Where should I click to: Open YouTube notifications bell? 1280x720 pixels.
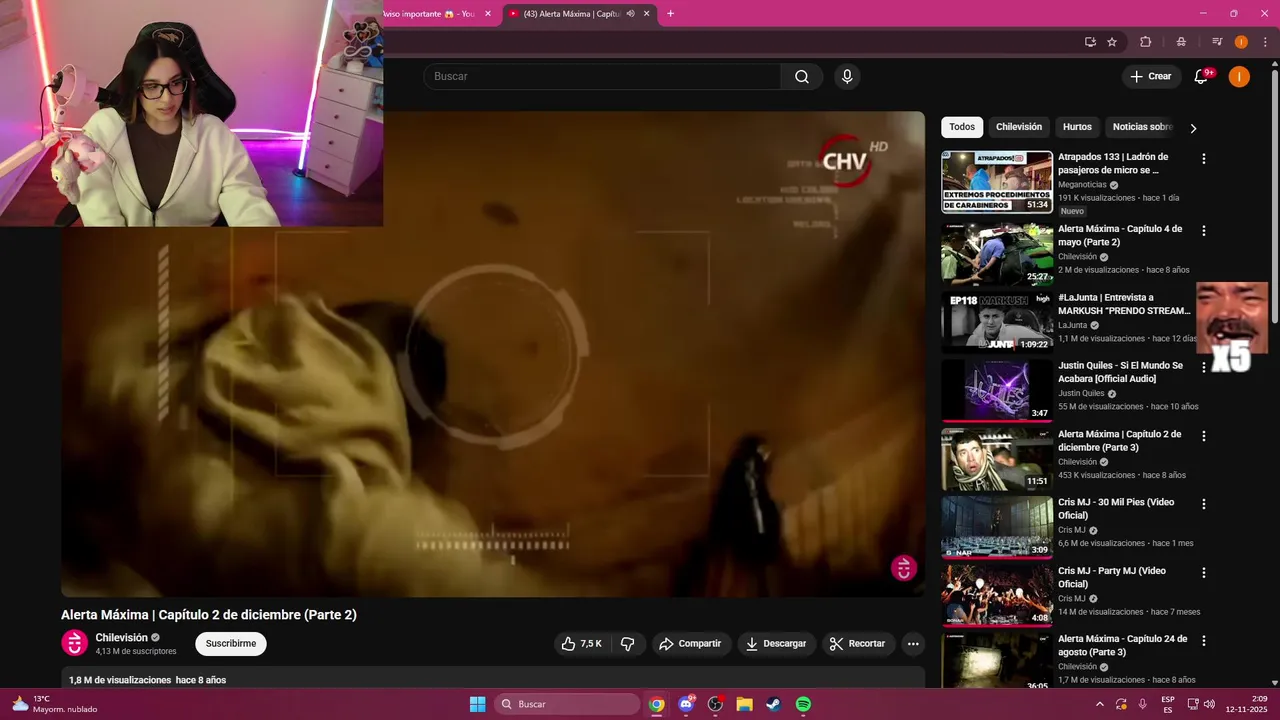(1202, 77)
